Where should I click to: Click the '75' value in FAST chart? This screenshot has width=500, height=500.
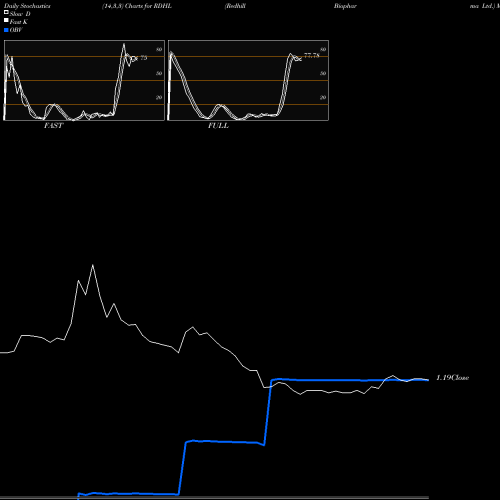click(x=143, y=58)
